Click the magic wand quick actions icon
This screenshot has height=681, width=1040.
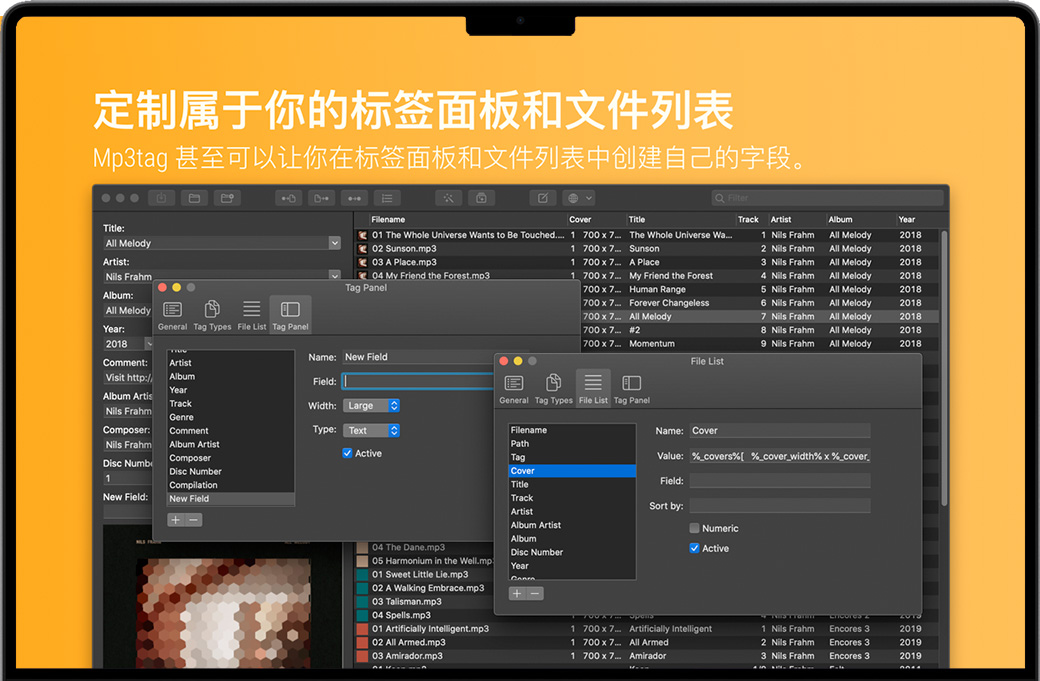pyautogui.click(x=449, y=198)
